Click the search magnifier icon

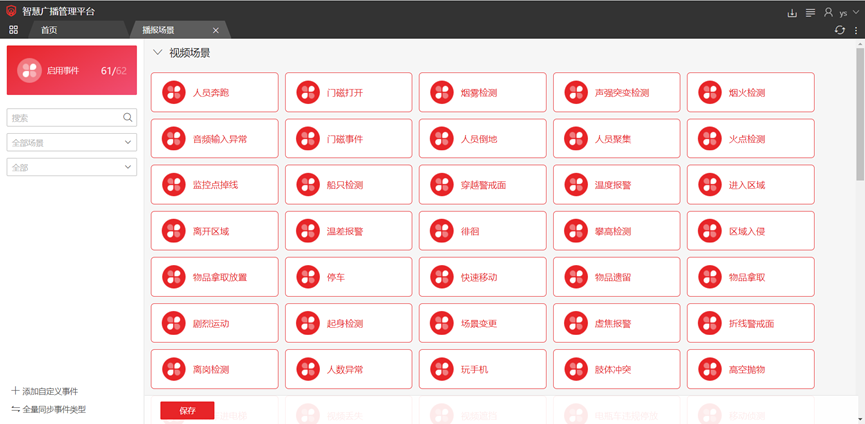[128, 117]
